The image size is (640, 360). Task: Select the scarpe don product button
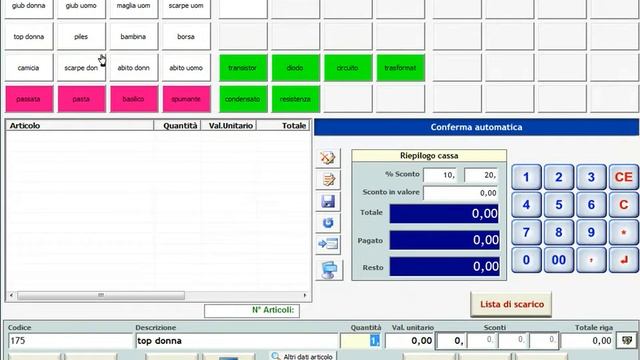(81, 68)
